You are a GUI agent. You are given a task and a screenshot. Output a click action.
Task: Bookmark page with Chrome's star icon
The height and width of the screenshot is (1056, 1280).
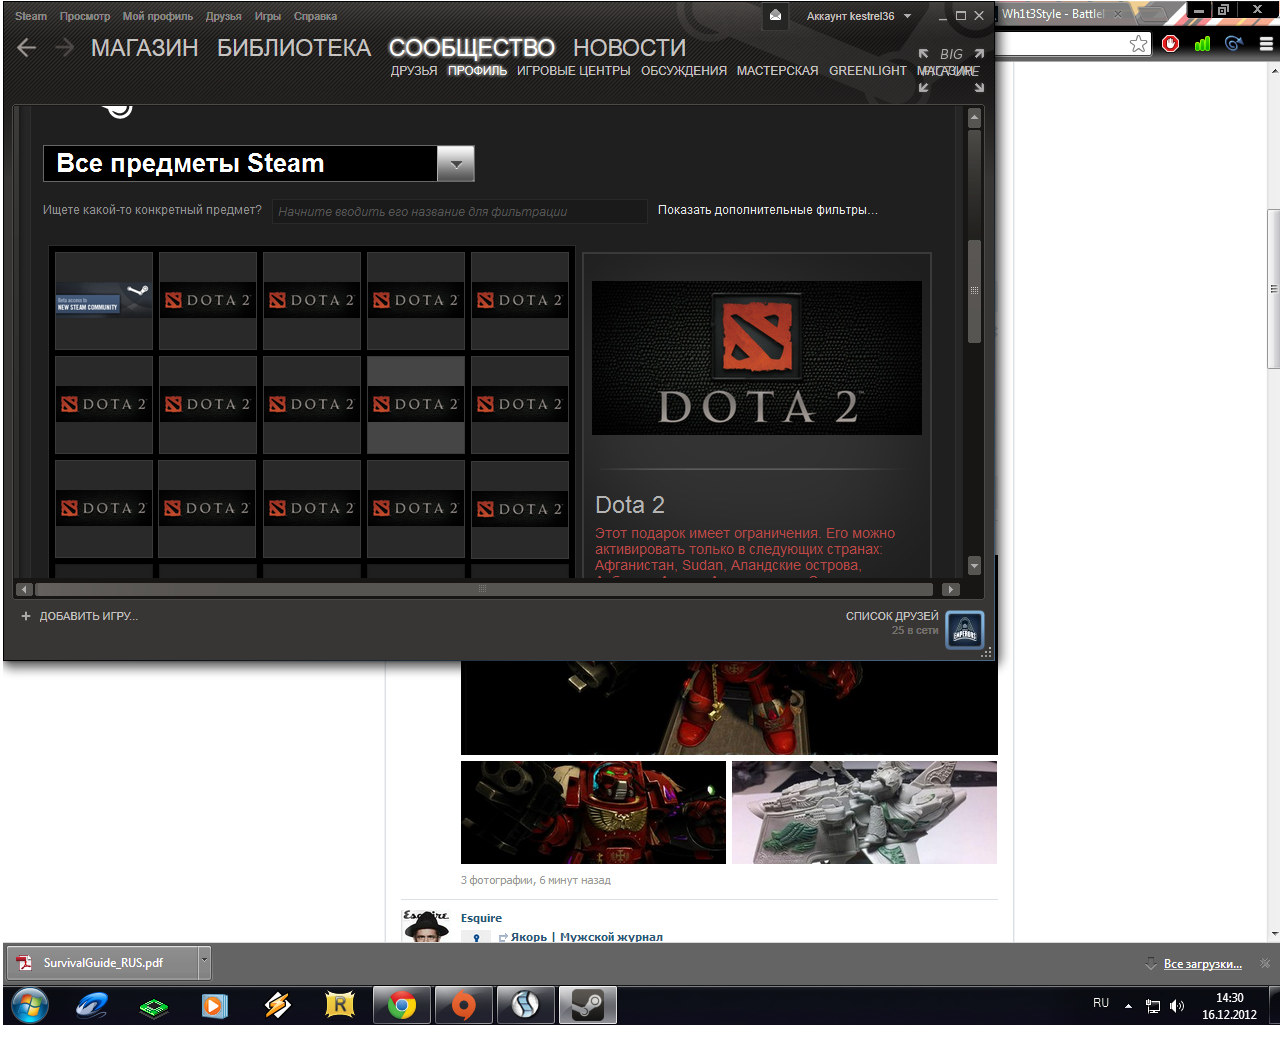click(1138, 44)
